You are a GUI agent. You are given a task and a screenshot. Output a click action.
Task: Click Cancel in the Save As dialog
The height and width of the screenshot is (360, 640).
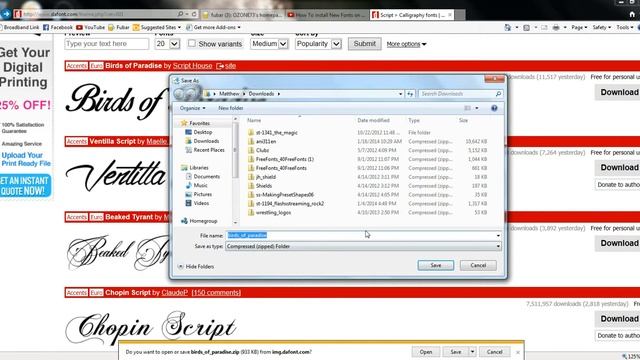tap(478, 265)
